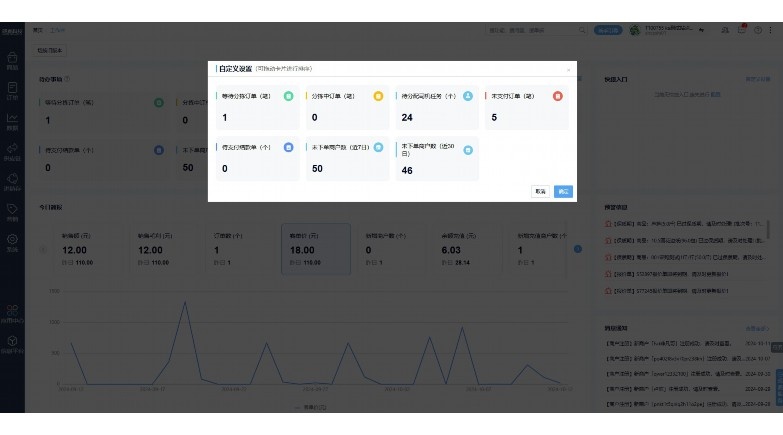Click the company logo at top-left corner
Image resolution: width=783 pixels, height=435 pixels.
(x=12, y=31)
